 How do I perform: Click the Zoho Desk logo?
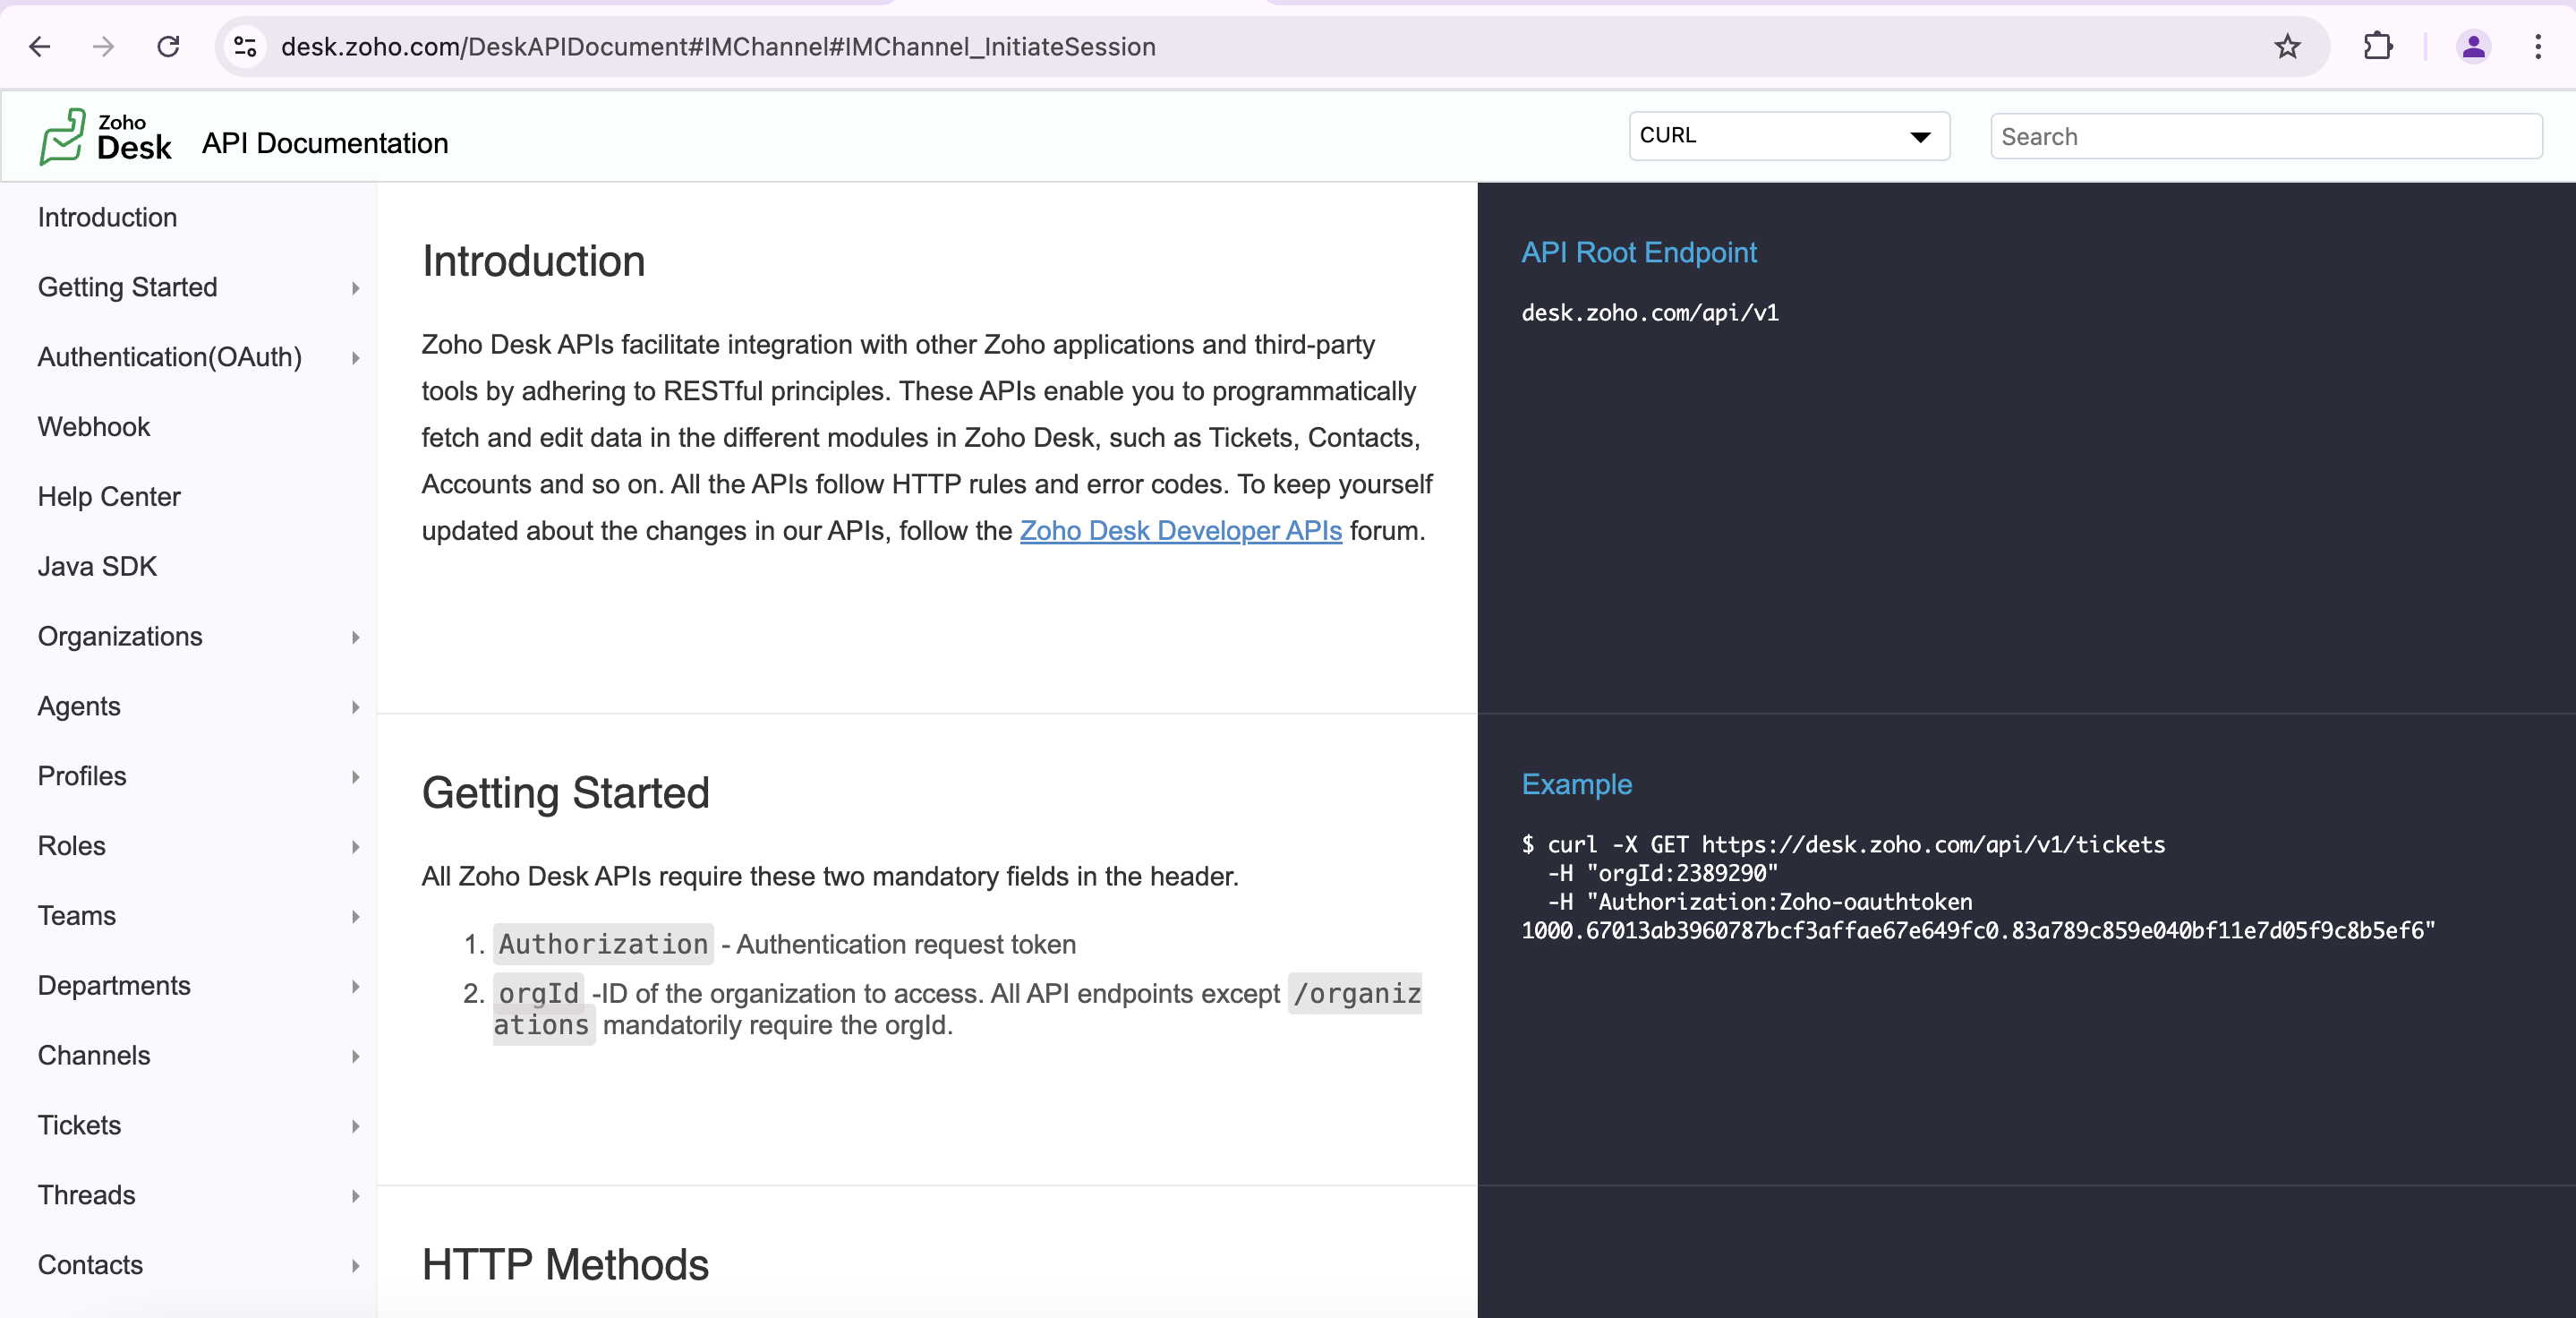tap(106, 137)
